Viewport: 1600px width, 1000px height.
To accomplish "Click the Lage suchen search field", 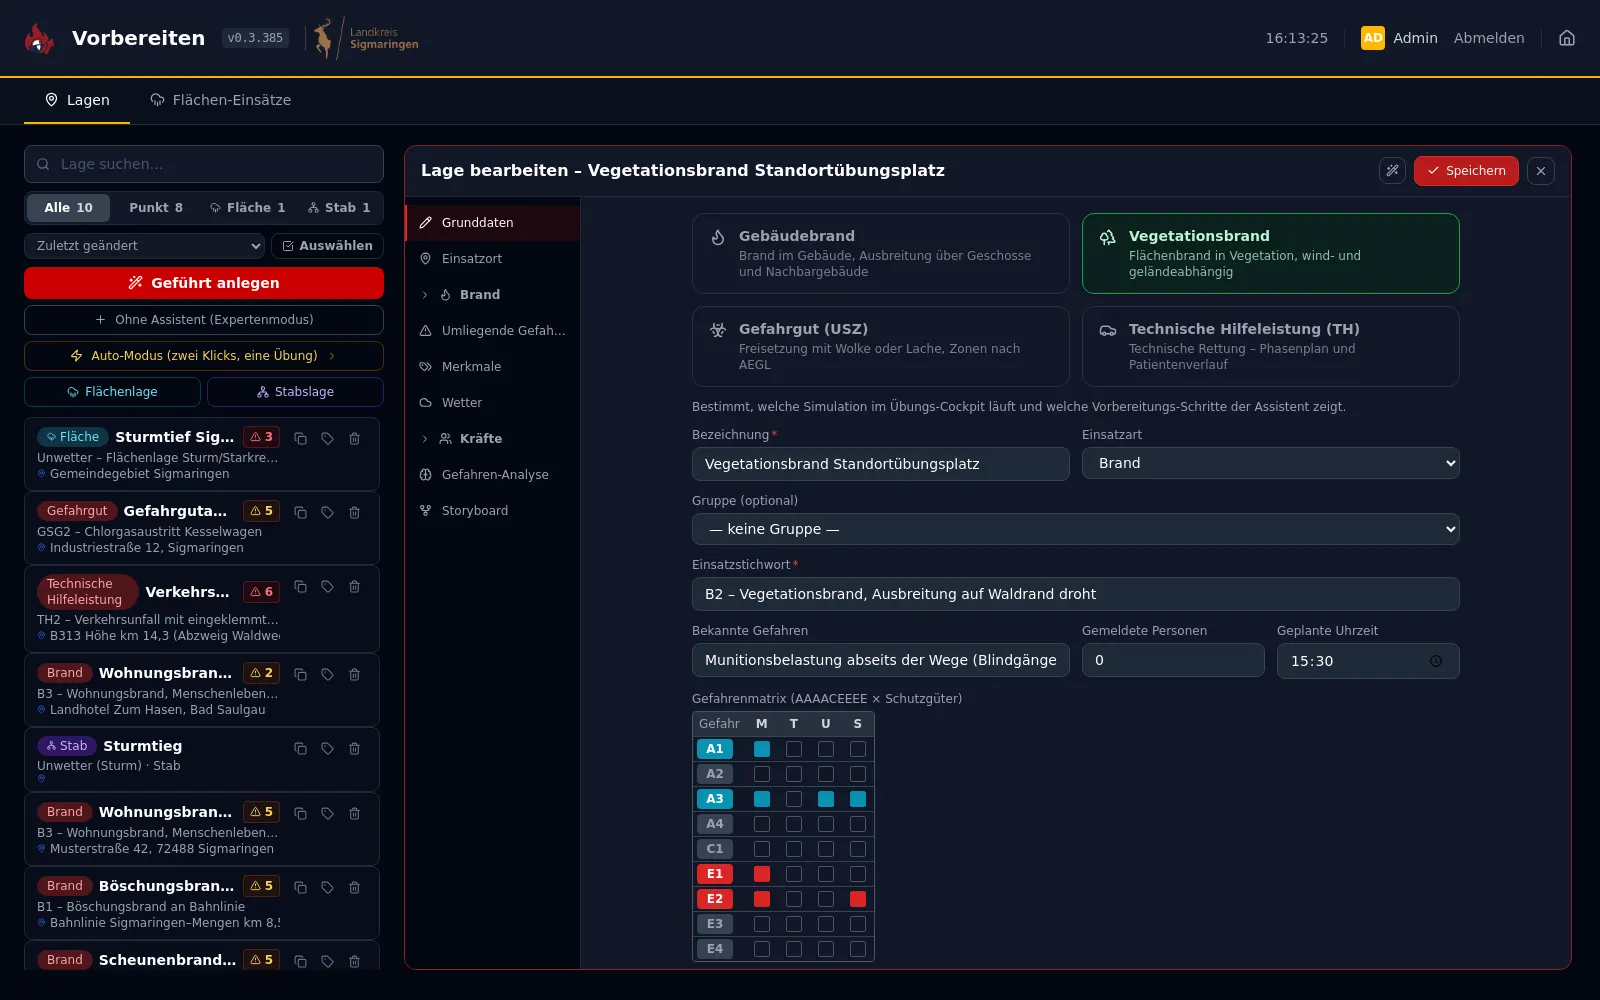I will [x=204, y=164].
